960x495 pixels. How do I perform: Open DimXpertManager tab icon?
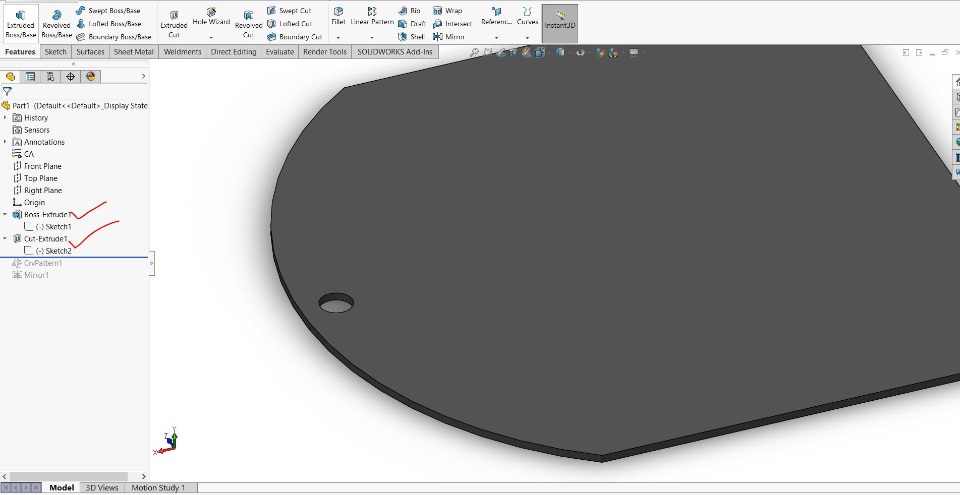(70, 77)
